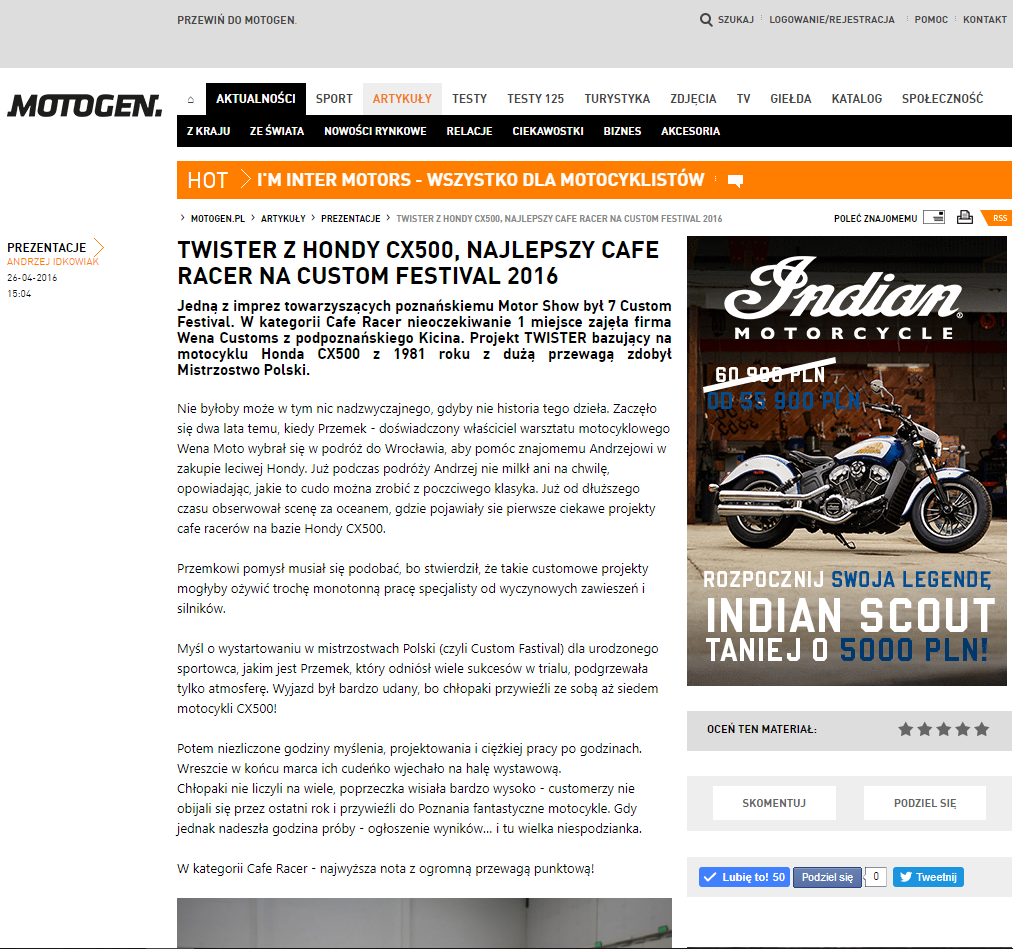Click the SKOMENTUJ button
Viewport: 1013px width, 949px height.
[x=774, y=803]
